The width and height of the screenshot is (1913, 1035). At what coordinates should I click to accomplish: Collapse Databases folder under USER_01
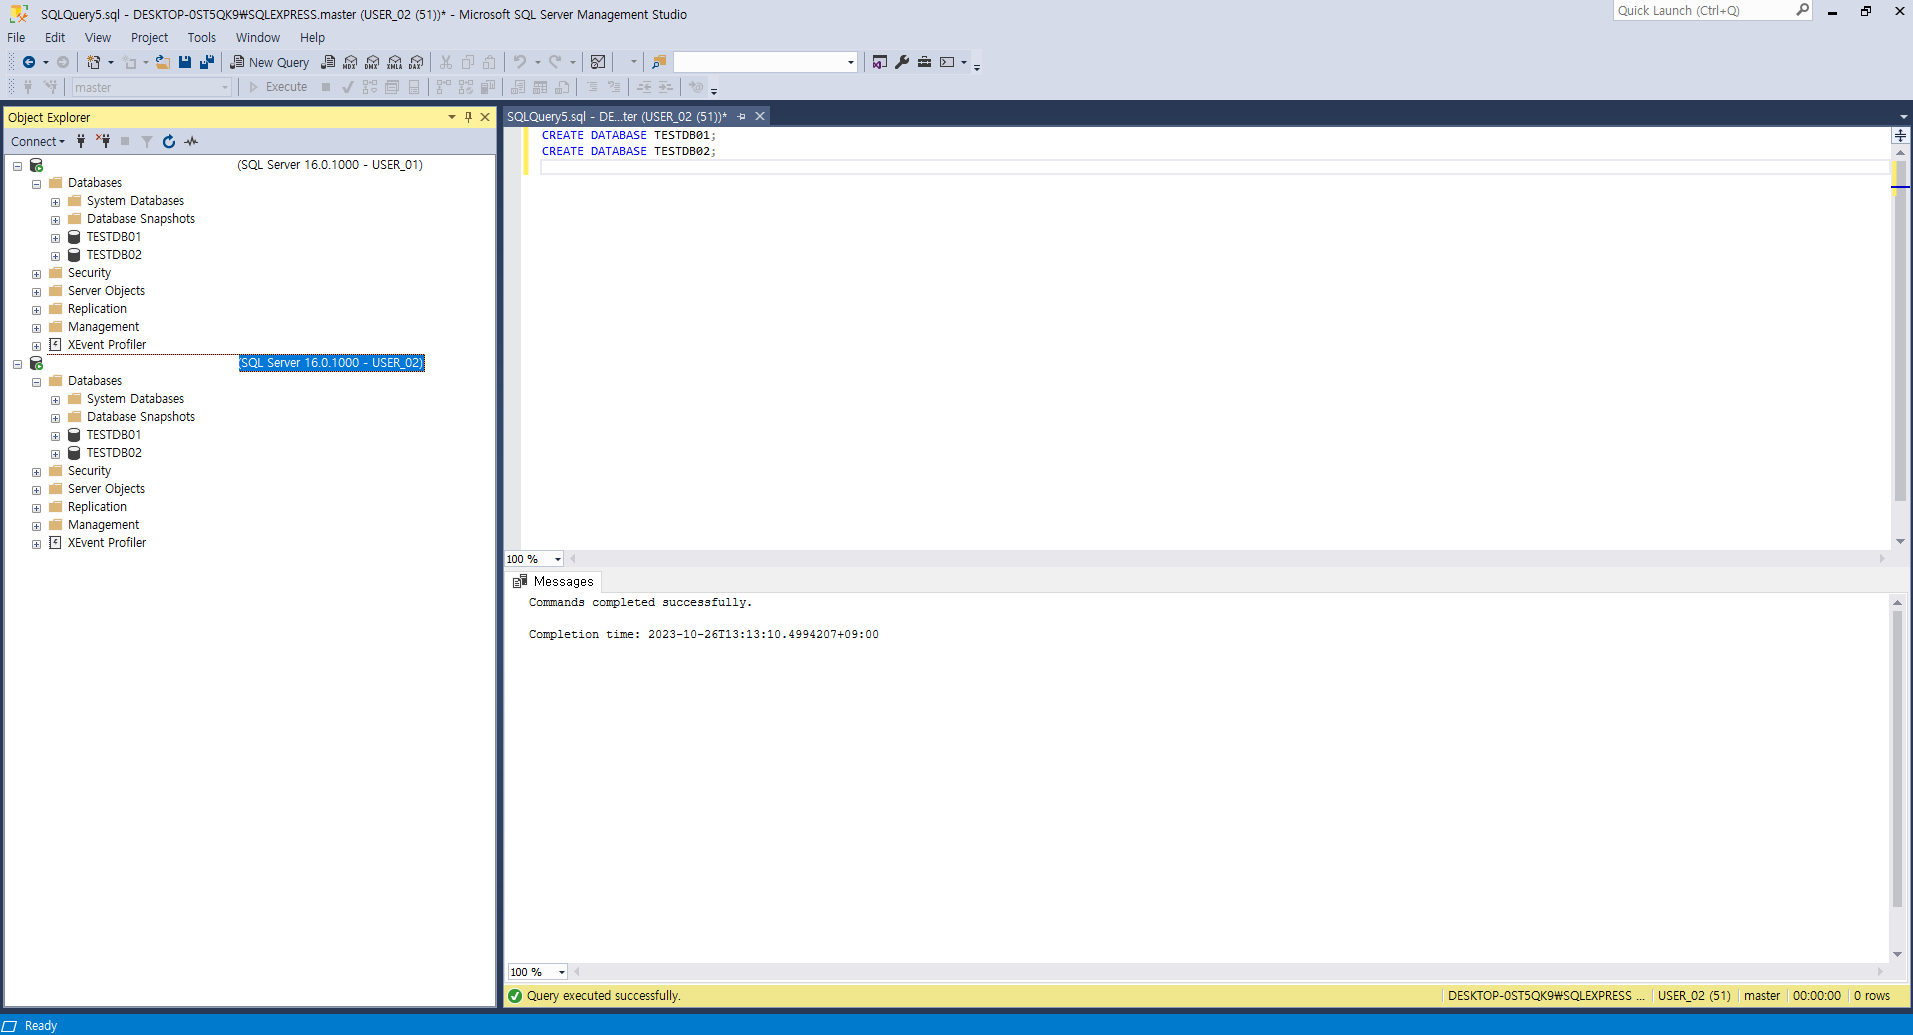coord(36,184)
